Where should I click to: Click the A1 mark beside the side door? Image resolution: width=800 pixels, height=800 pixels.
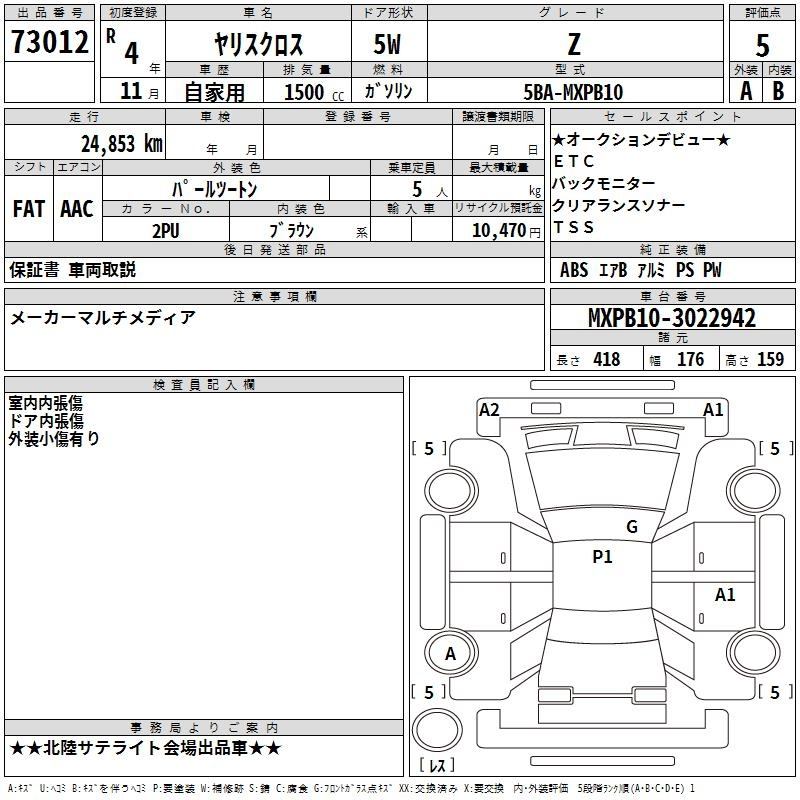(725, 595)
